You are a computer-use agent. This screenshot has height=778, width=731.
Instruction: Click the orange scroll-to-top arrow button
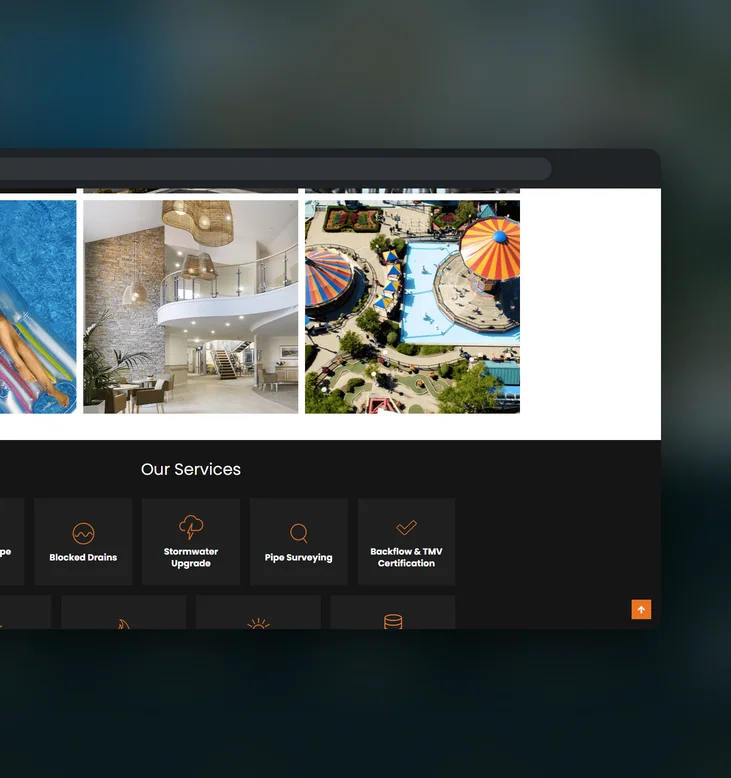pos(641,609)
